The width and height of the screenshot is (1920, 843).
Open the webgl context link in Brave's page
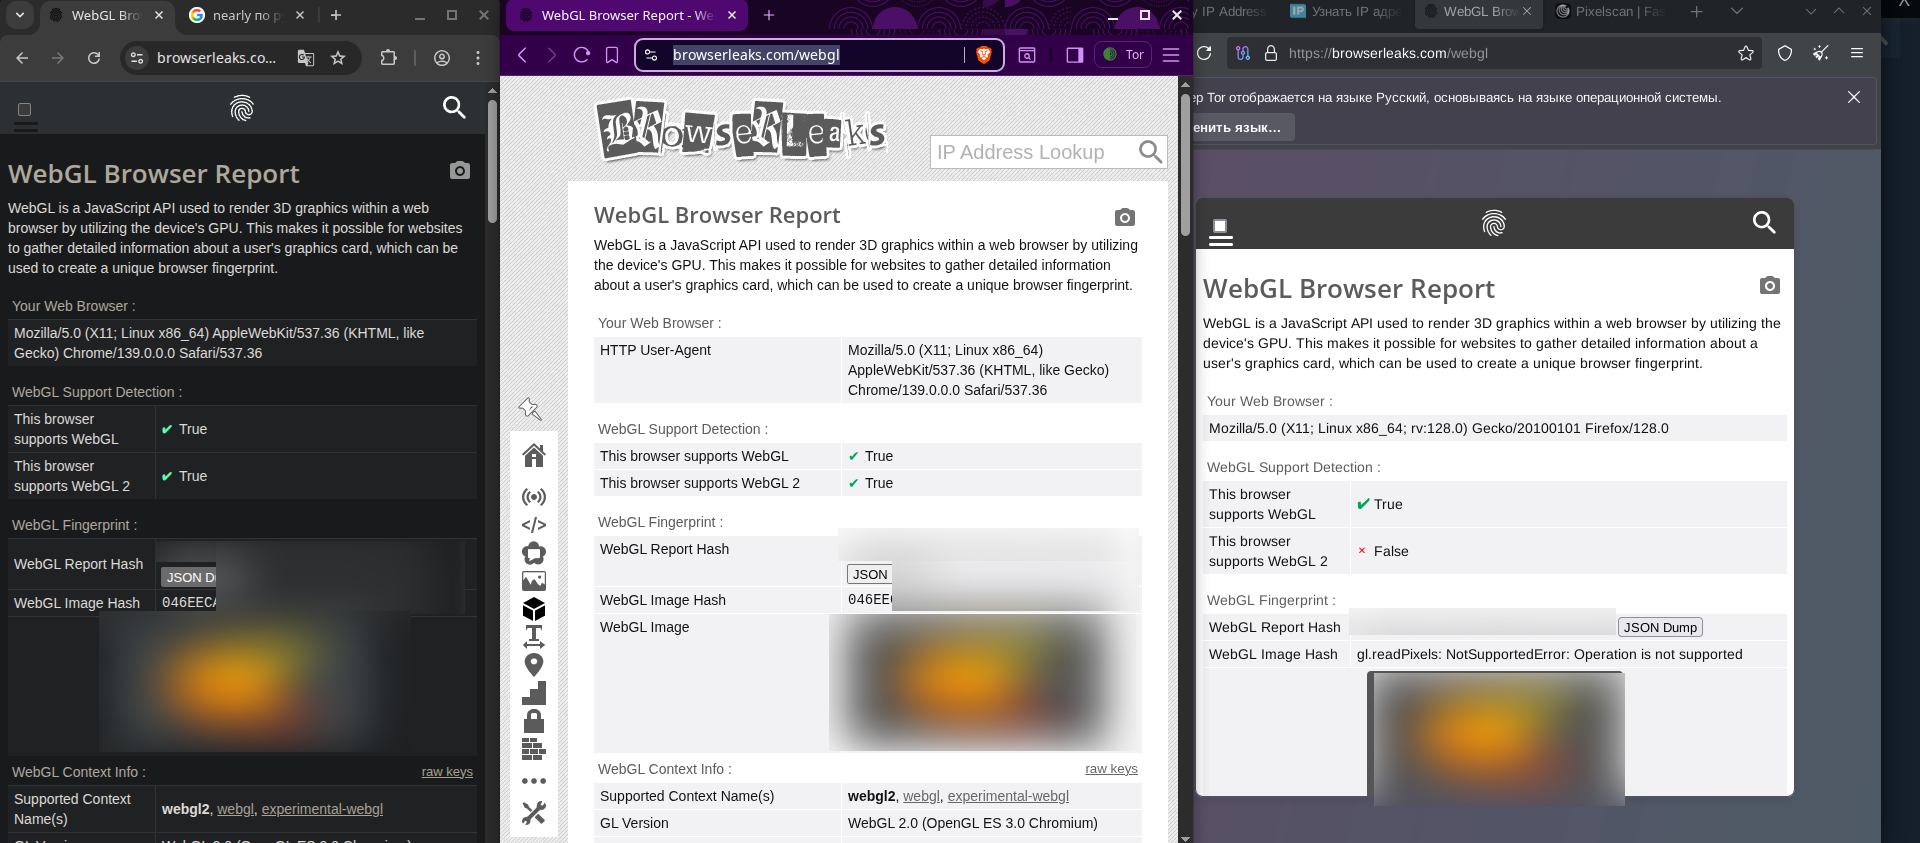[x=921, y=796]
